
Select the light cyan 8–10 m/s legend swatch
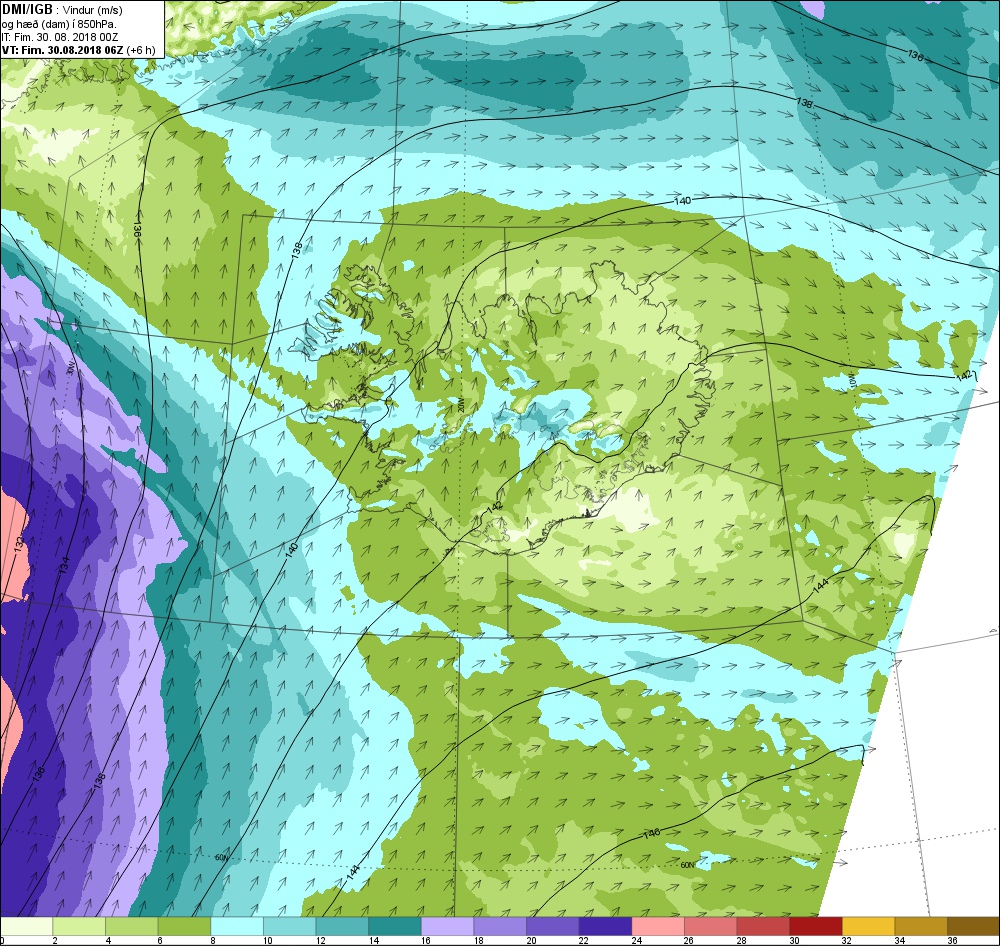[237, 926]
